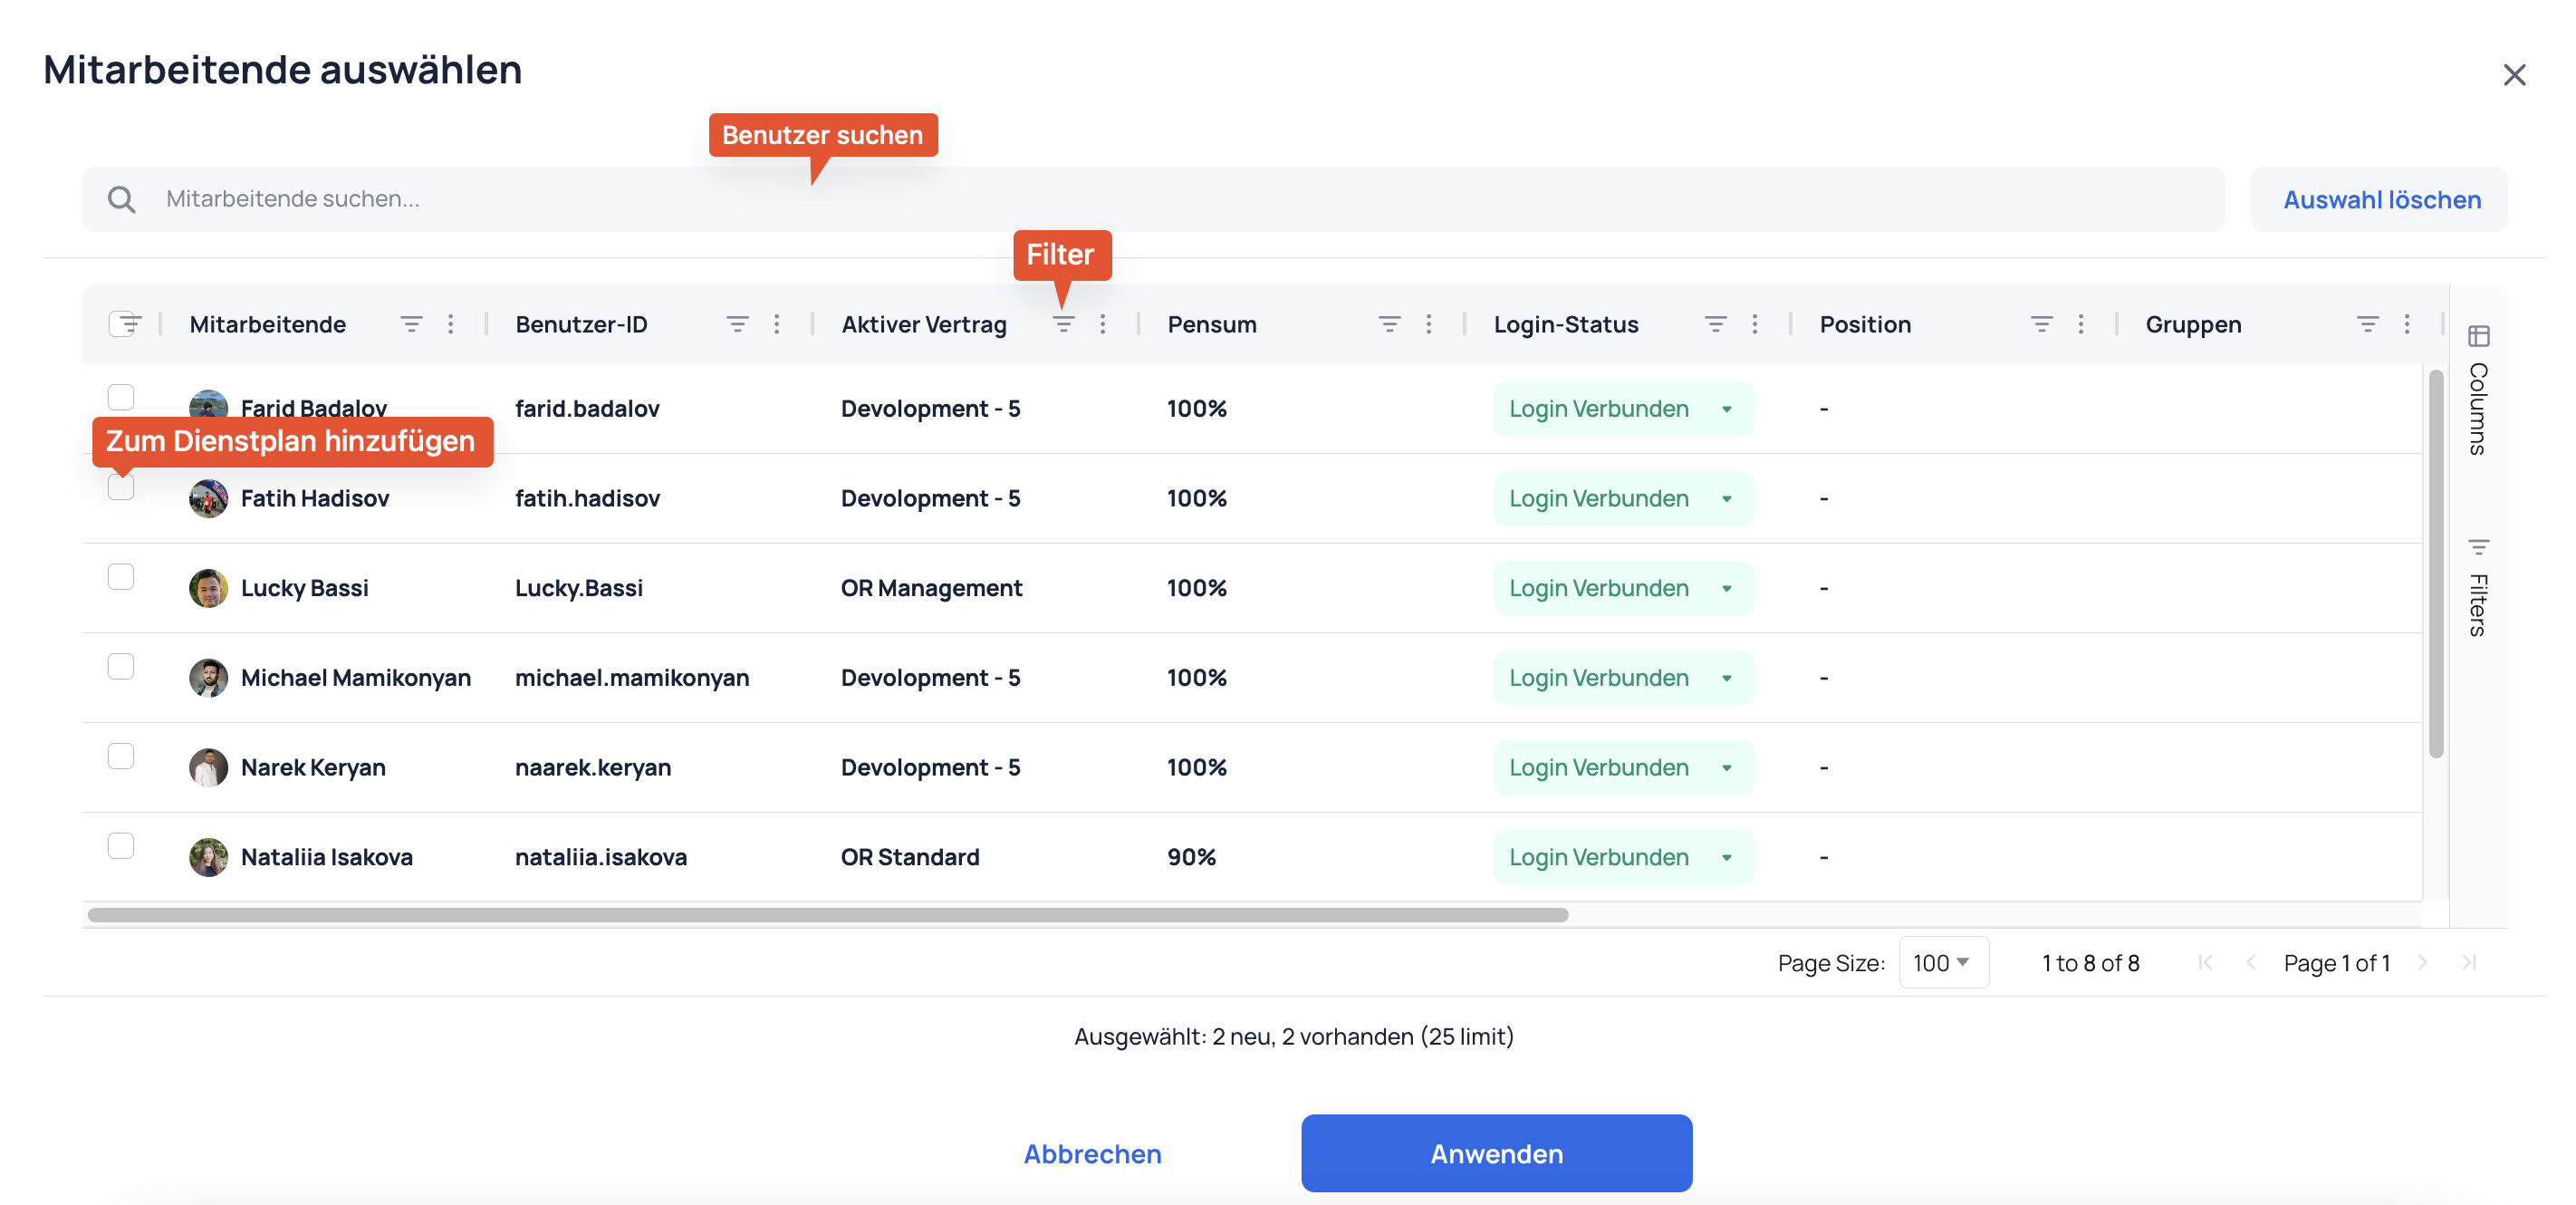The height and width of the screenshot is (1205, 2576).
Task: Open Fatih Hadisov's Login Verbunden dropdown
Action: click(1623, 499)
